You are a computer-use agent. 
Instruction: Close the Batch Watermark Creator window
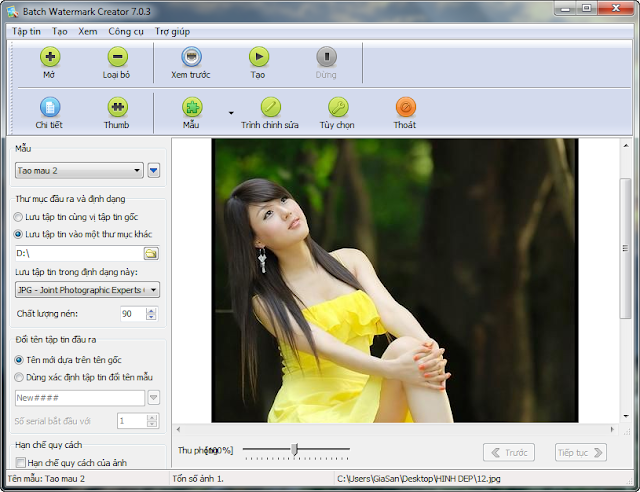pos(616,9)
